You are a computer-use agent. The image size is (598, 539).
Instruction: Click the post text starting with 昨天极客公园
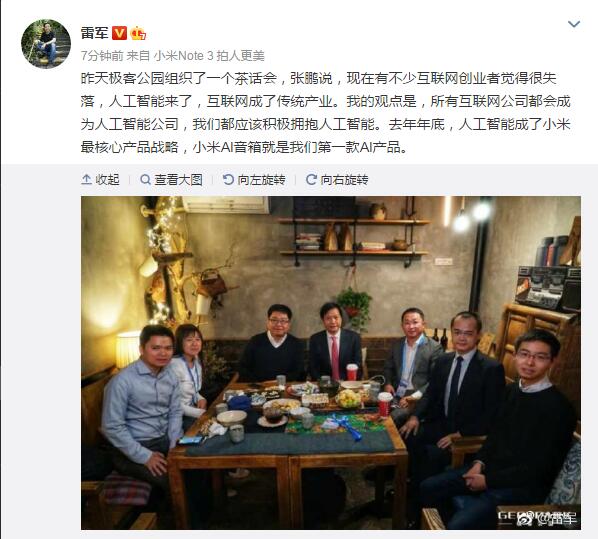pos(326,113)
